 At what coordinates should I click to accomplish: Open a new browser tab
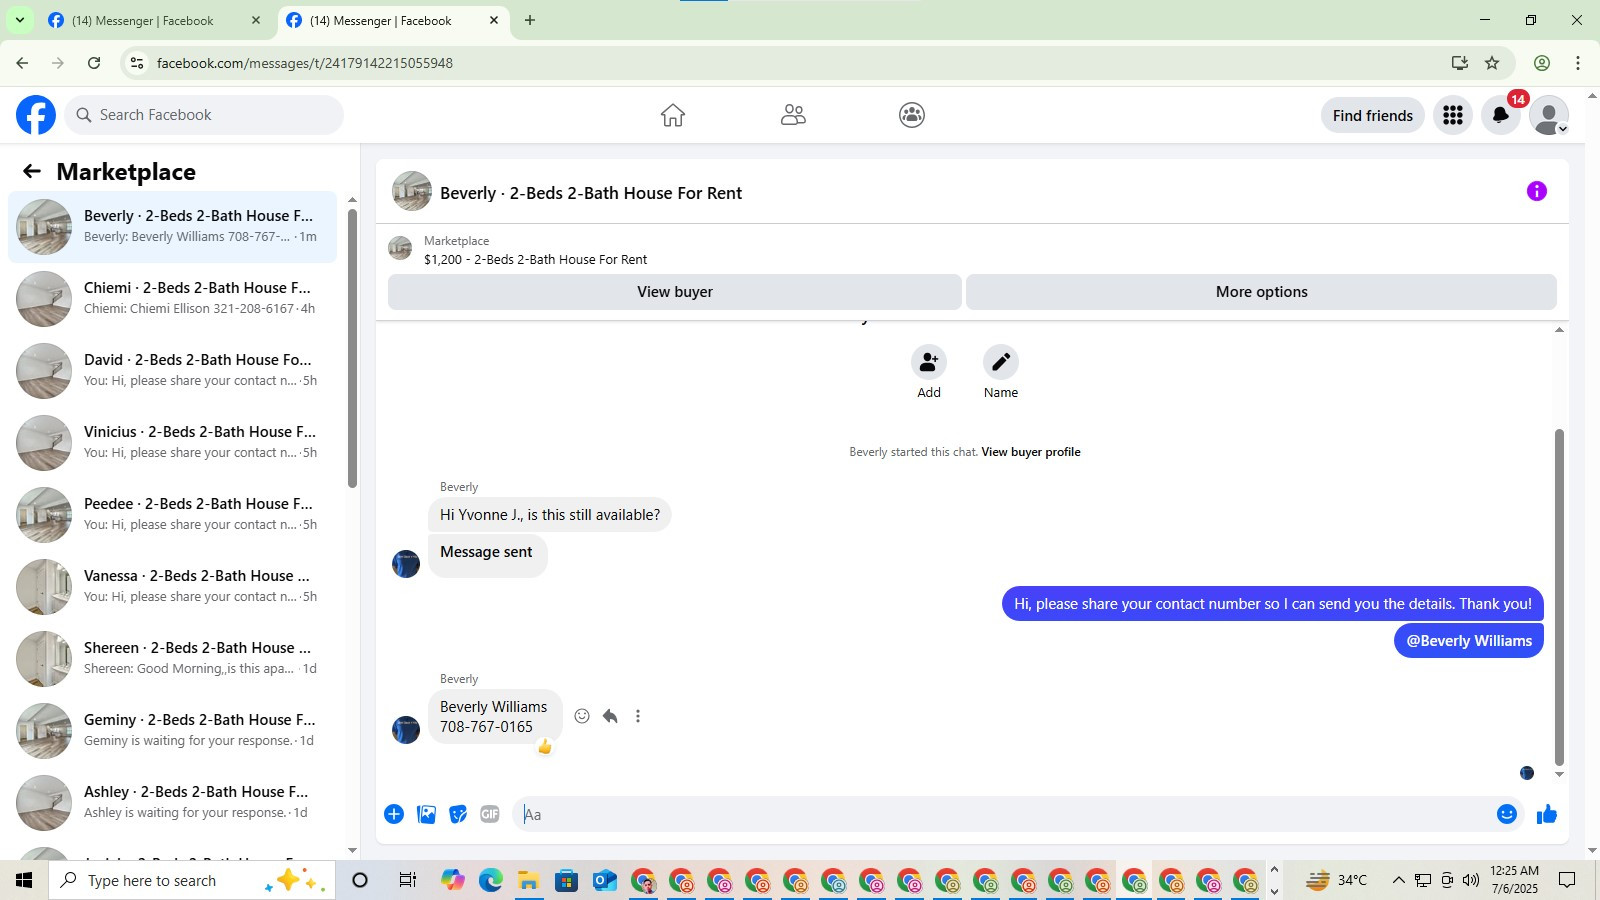(530, 20)
